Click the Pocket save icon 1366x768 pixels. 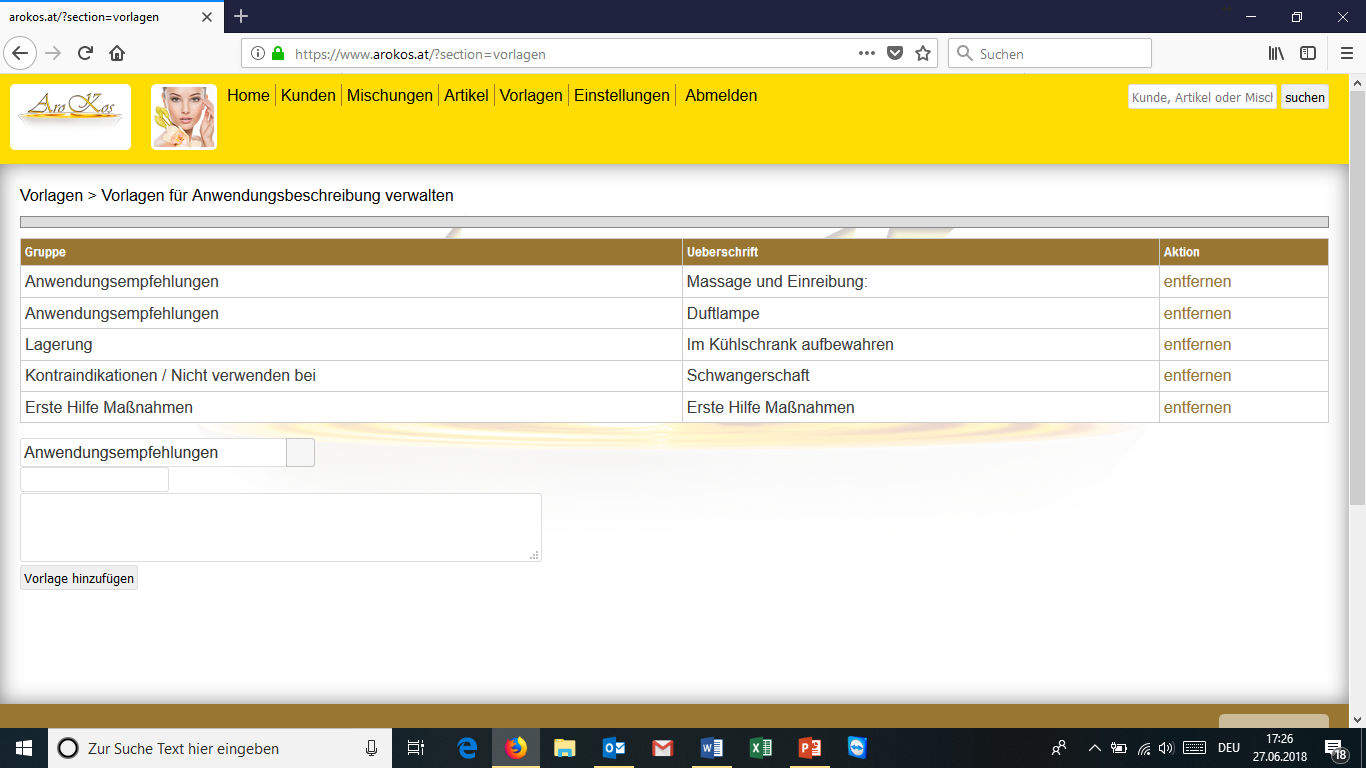pyautogui.click(x=896, y=54)
